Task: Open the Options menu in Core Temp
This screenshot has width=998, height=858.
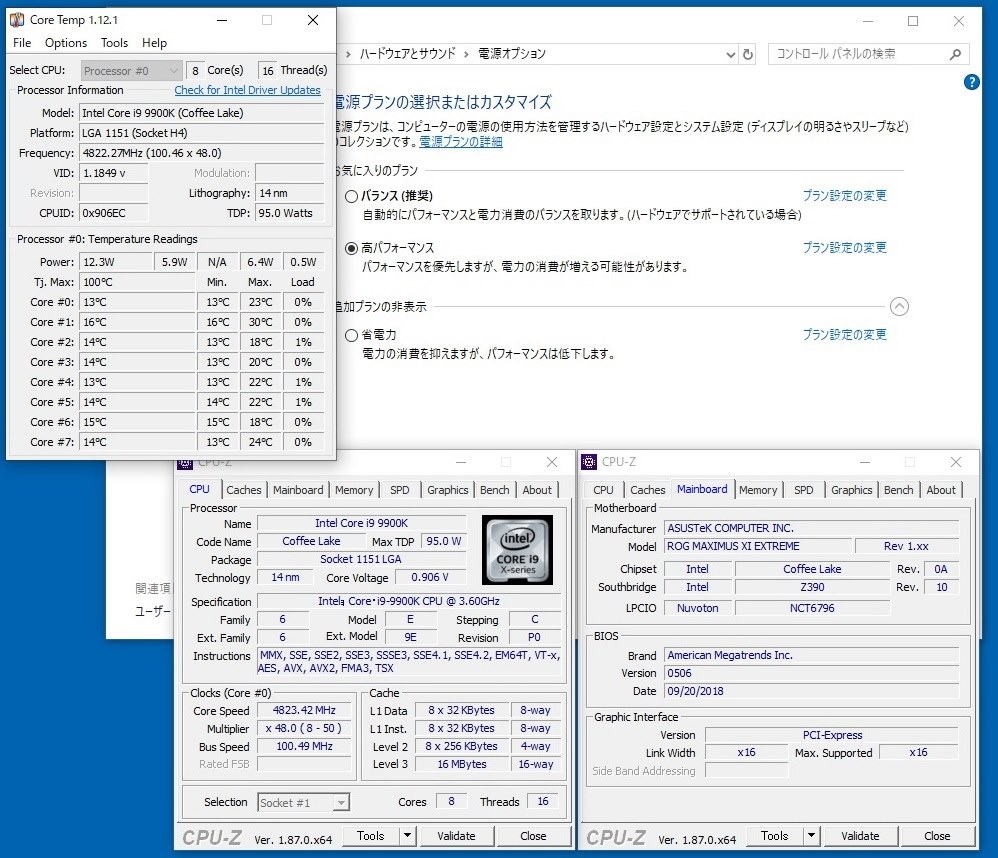Action: pos(66,43)
